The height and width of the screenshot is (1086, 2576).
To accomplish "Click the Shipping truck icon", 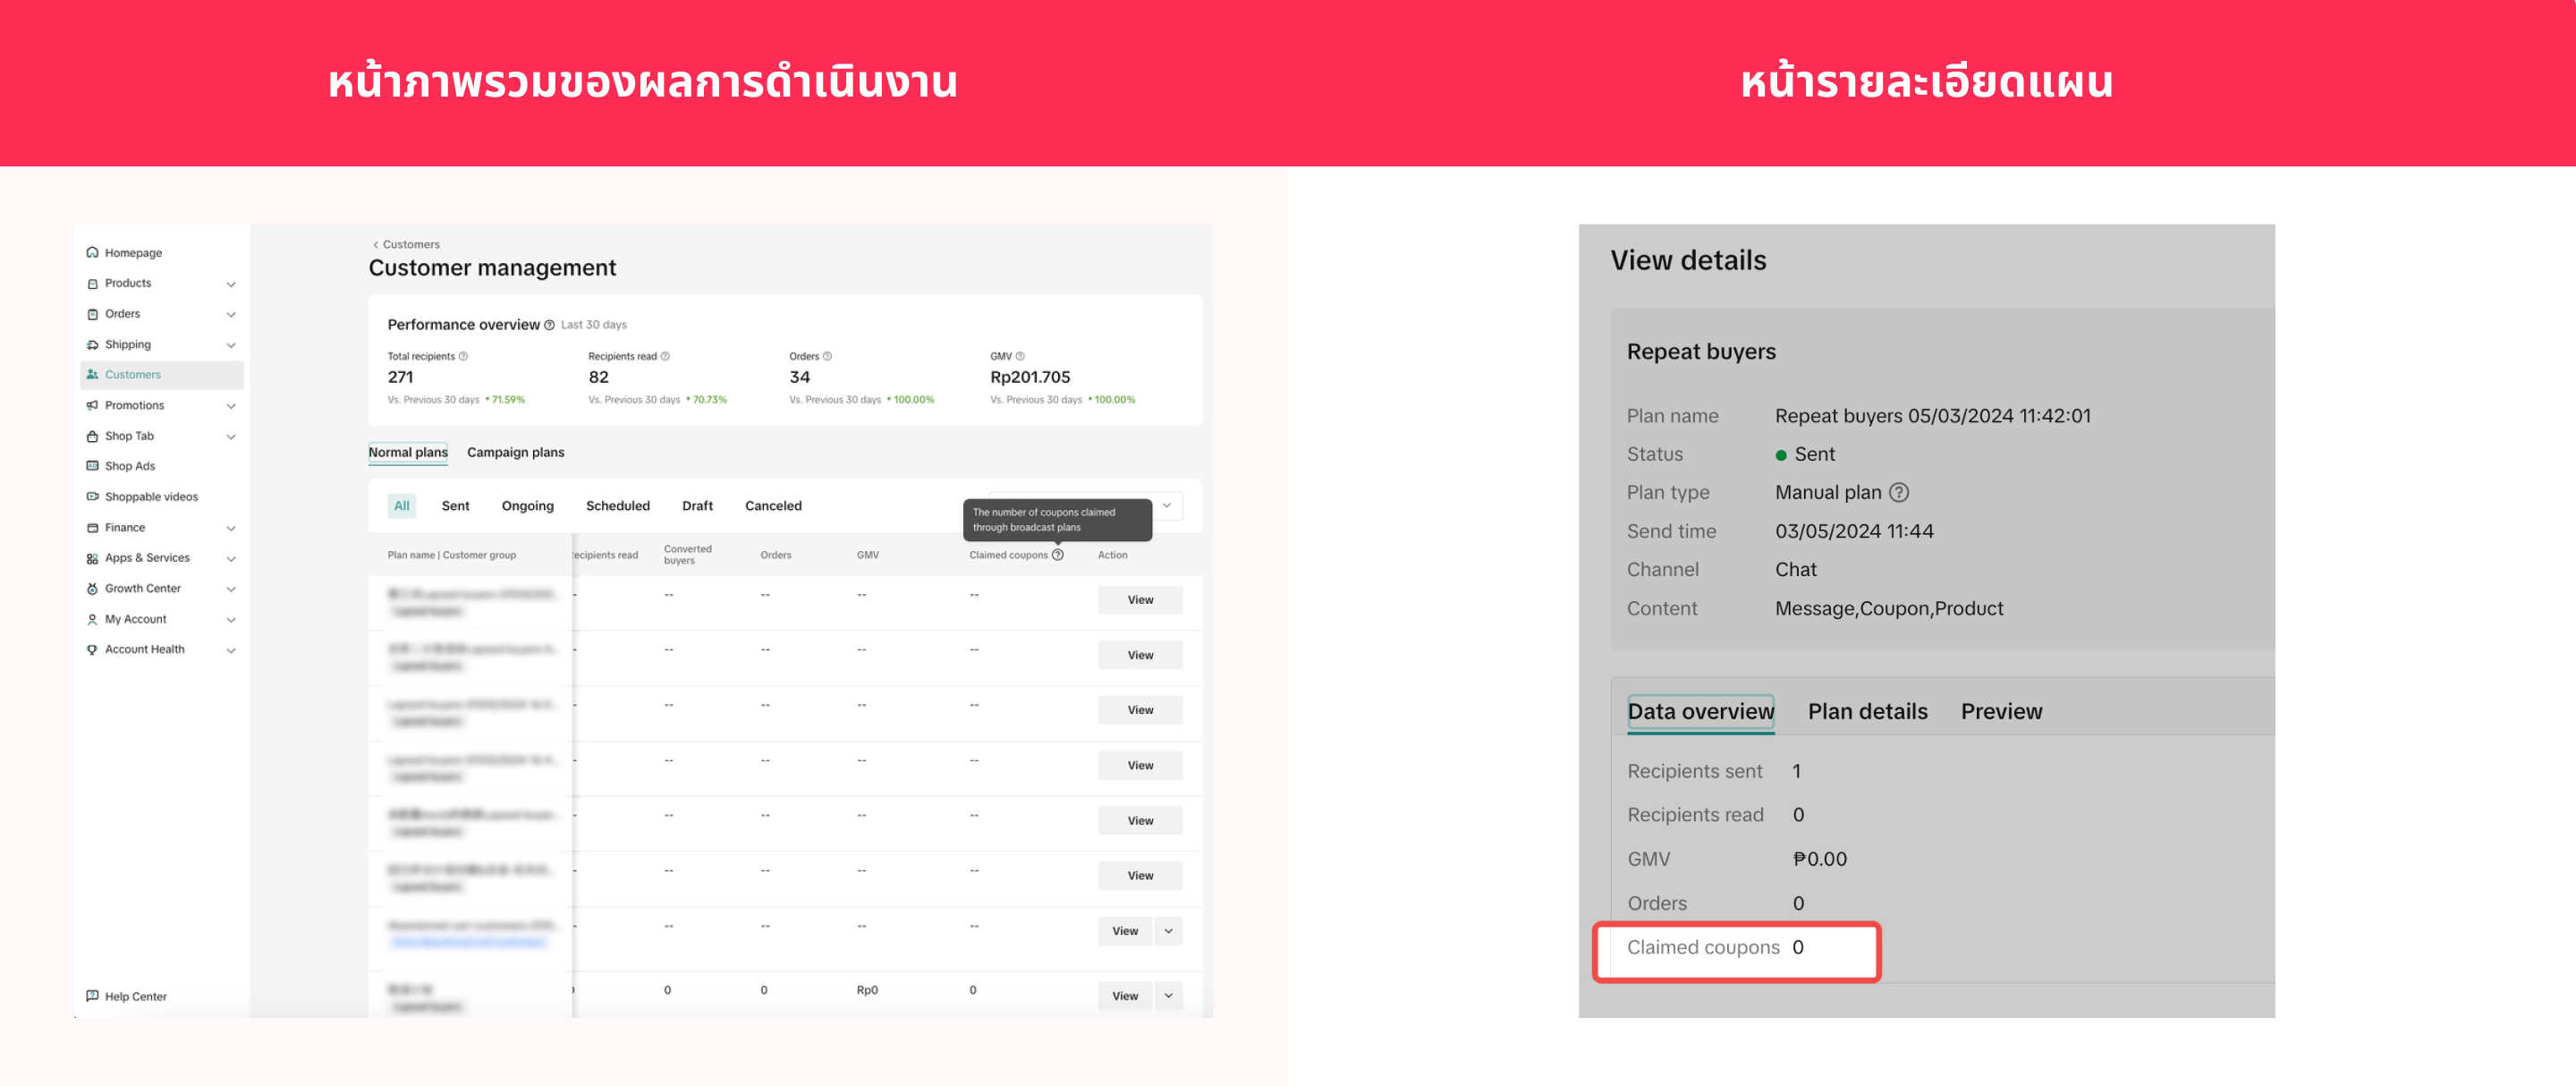I will 92,345.
